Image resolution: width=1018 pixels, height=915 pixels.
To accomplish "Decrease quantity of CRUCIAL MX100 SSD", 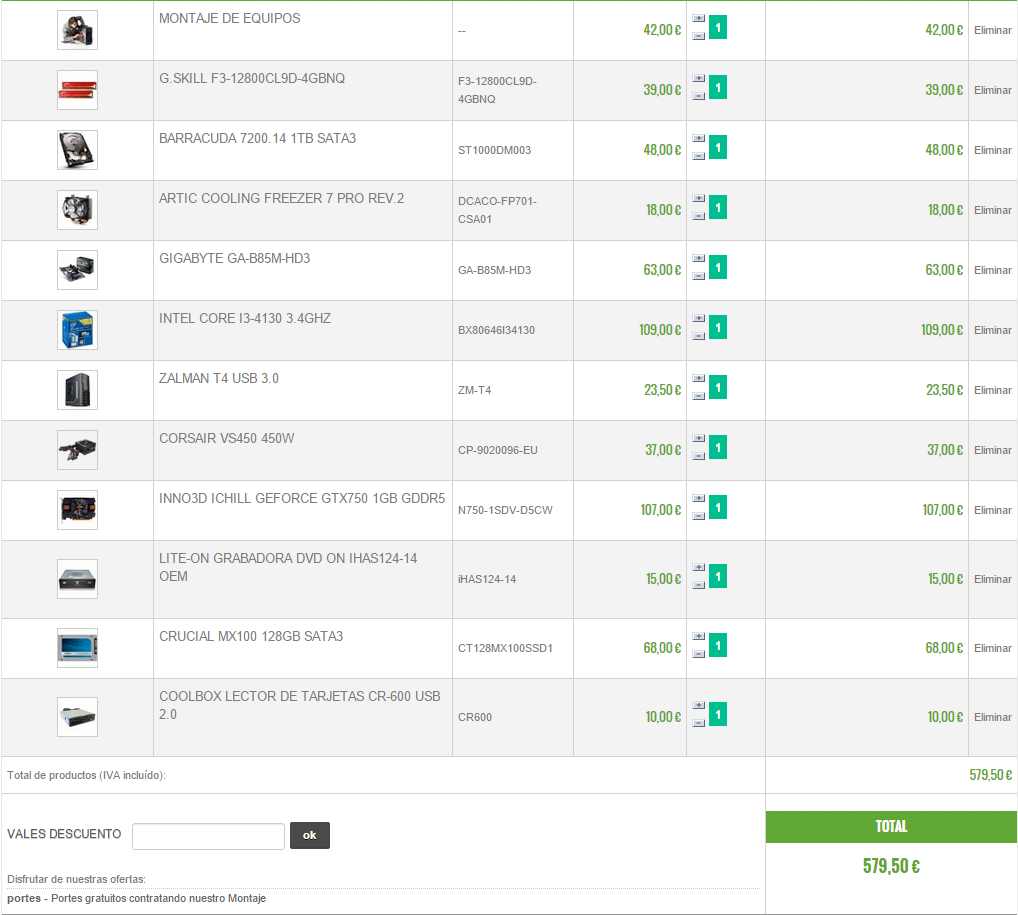I will 699,655.
